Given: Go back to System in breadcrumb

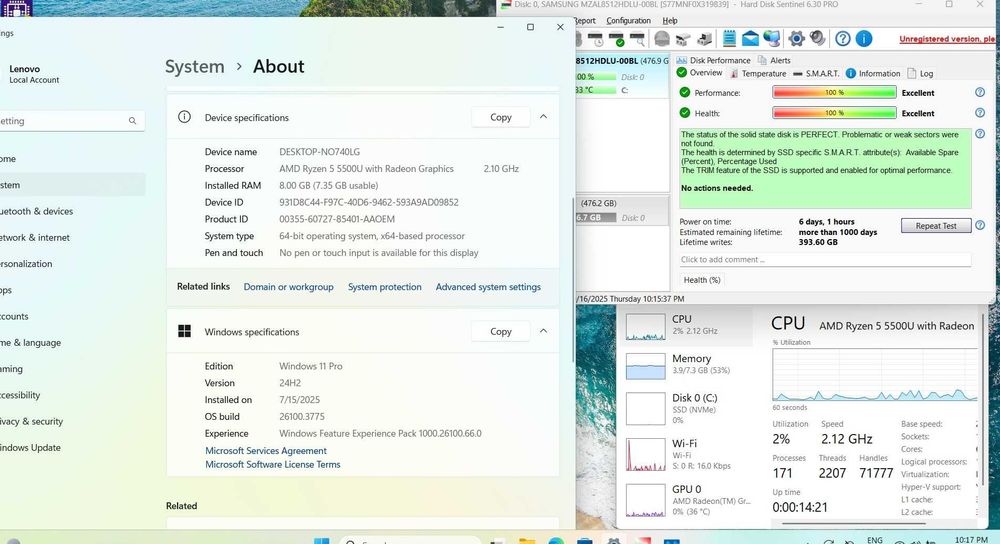Looking at the screenshot, I should click(195, 66).
